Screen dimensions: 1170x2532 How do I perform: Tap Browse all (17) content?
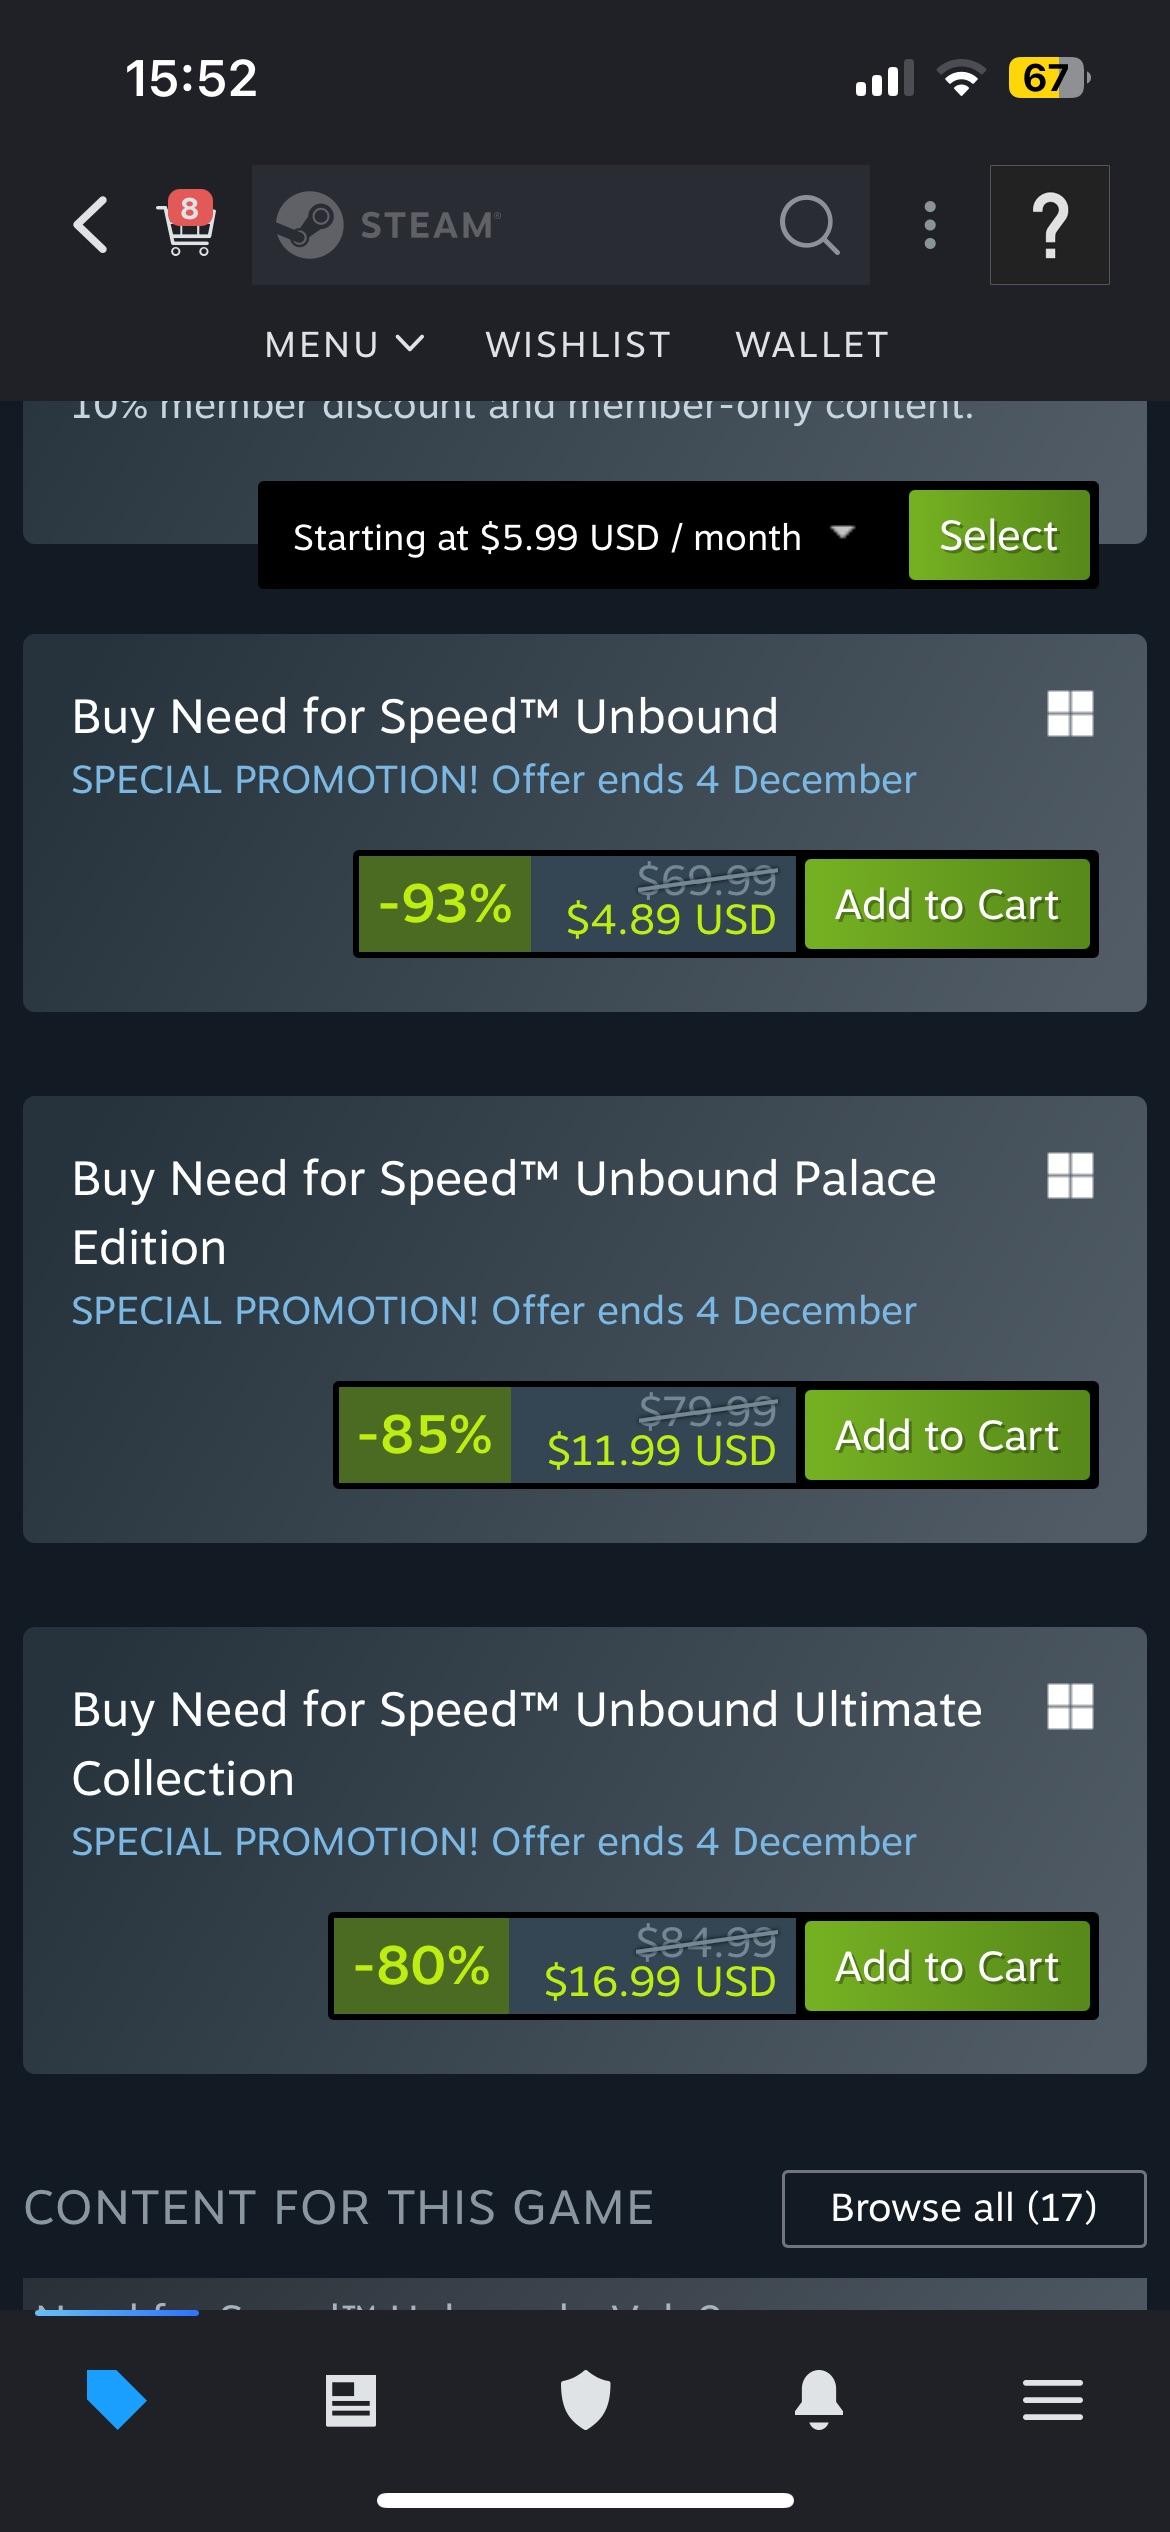(963, 2209)
